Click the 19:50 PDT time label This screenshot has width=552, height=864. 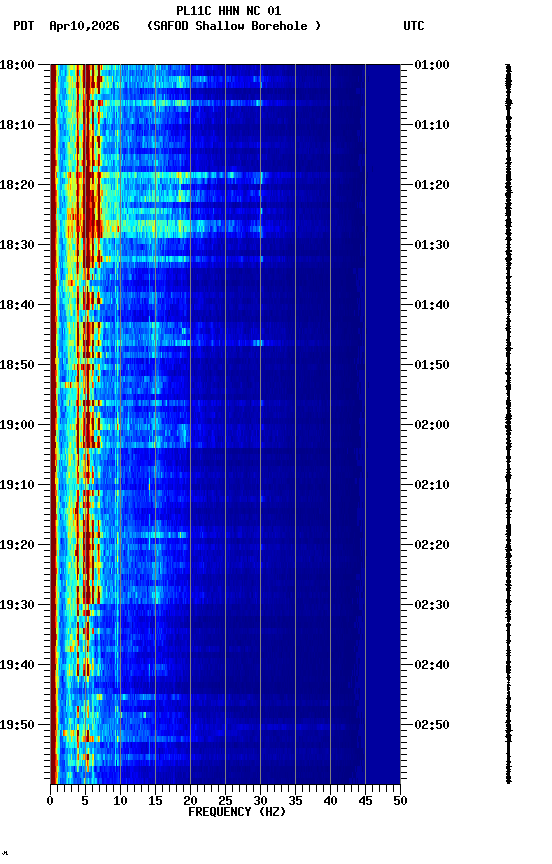(17, 725)
